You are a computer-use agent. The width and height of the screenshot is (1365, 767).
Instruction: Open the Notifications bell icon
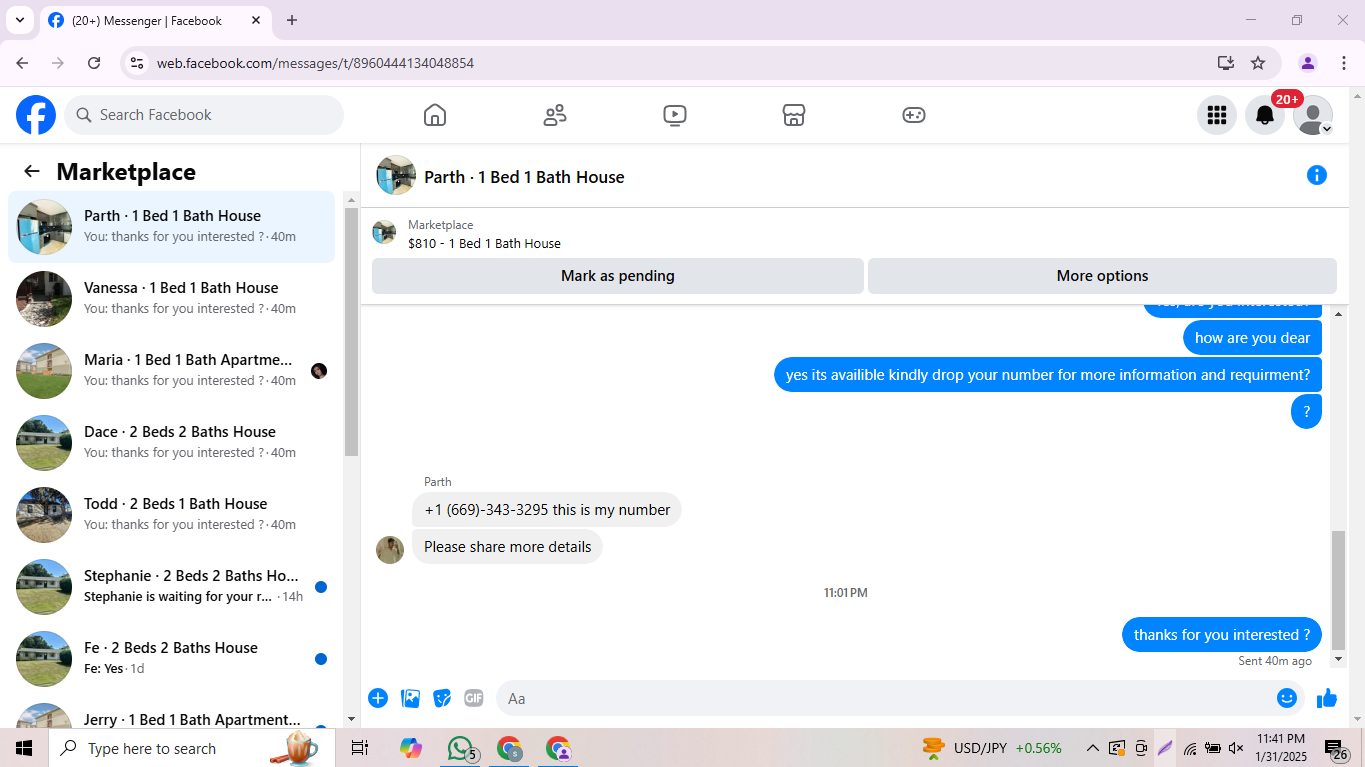click(1265, 115)
